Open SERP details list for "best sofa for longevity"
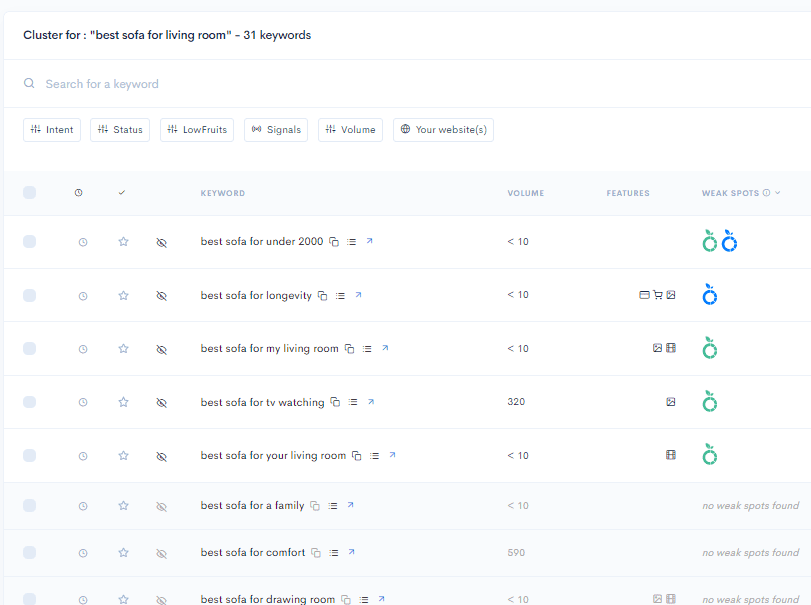Viewport: 811px width, 605px height. point(340,294)
